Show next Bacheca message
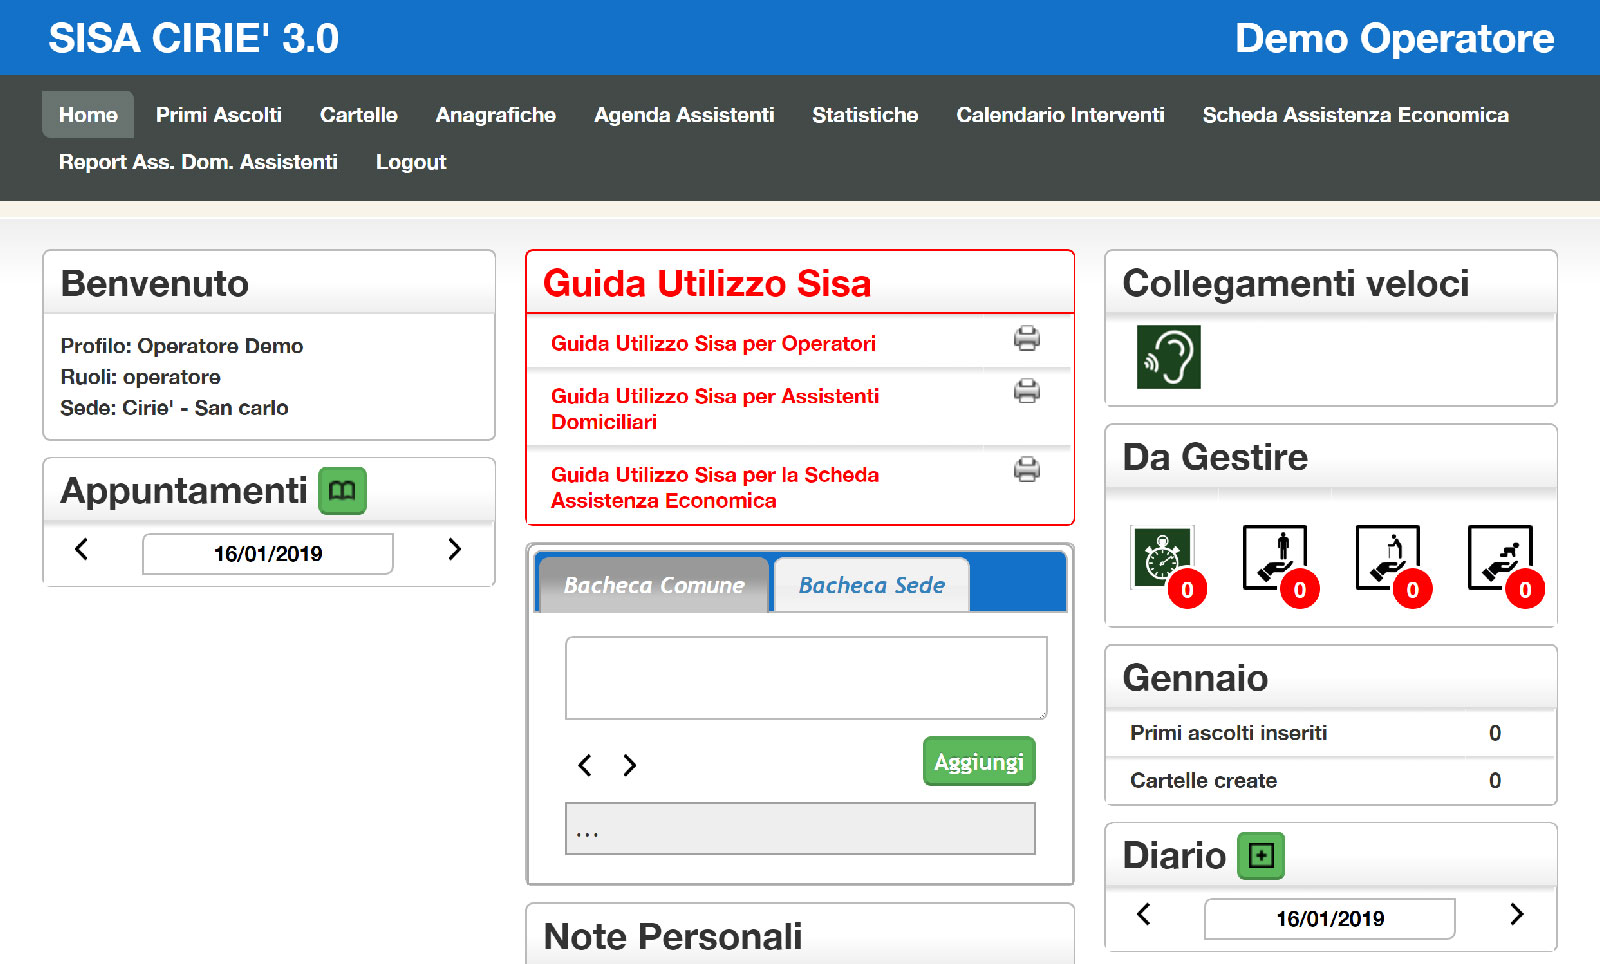1600x964 pixels. click(x=629, y=765)
